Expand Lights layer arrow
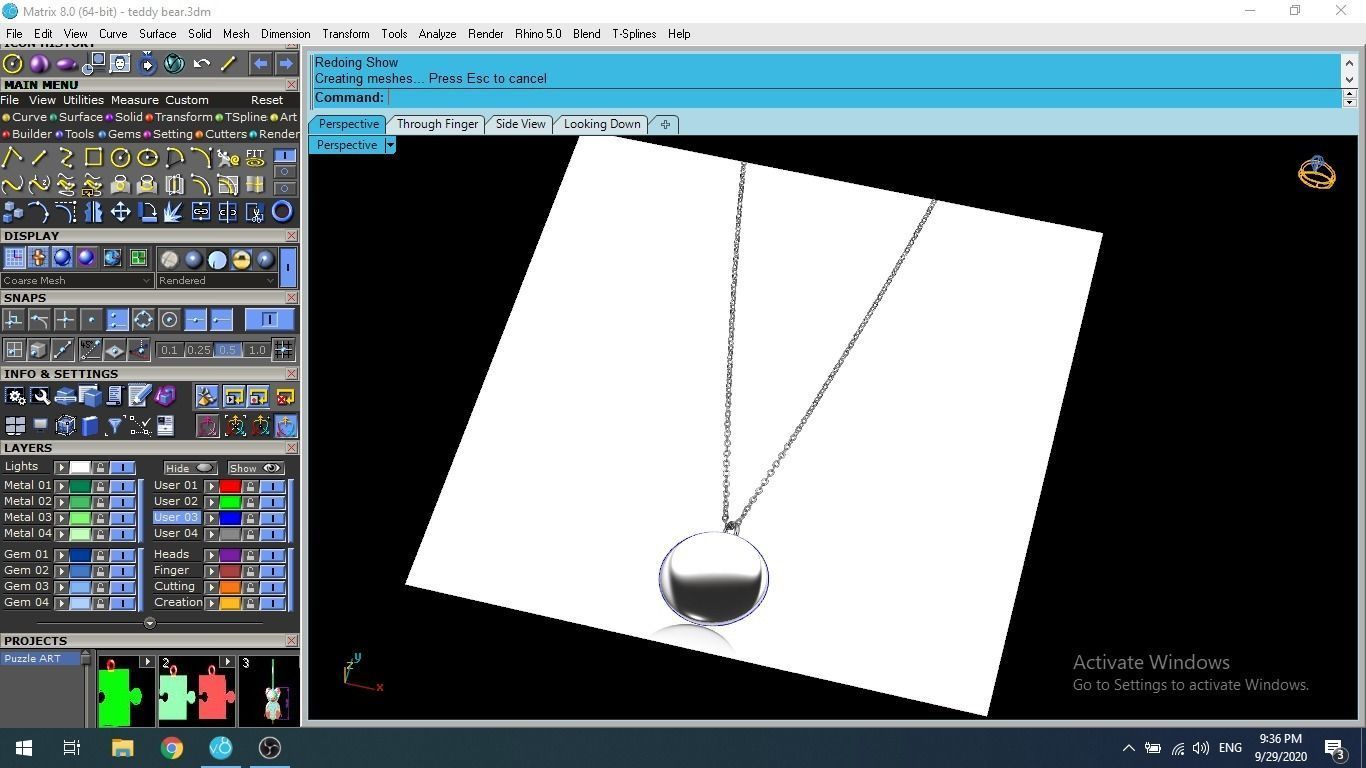This screenshot has height=768, width=1366. pos(61,468)
